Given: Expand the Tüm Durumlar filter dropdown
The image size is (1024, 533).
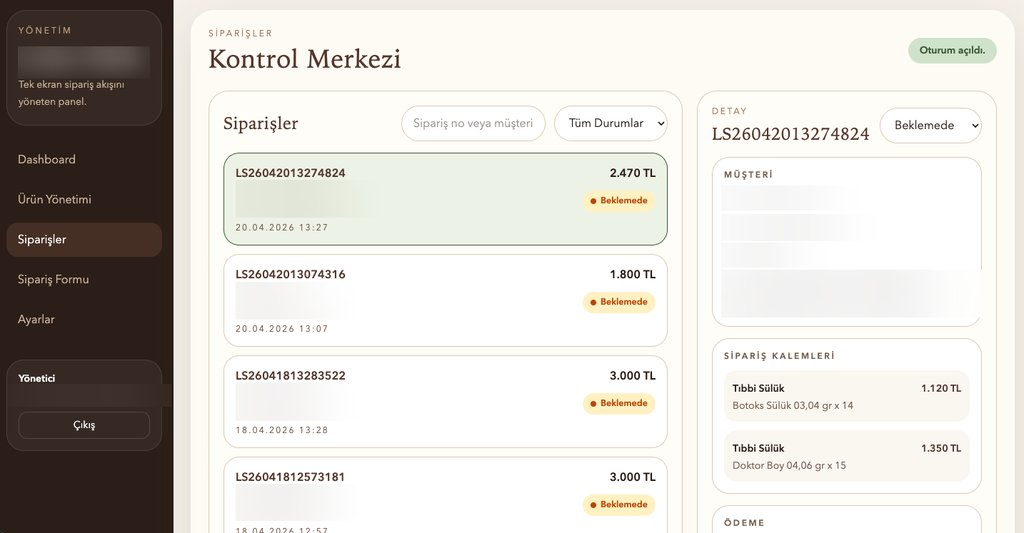Looking at the screenshot, I should click(x=611, y=123).
